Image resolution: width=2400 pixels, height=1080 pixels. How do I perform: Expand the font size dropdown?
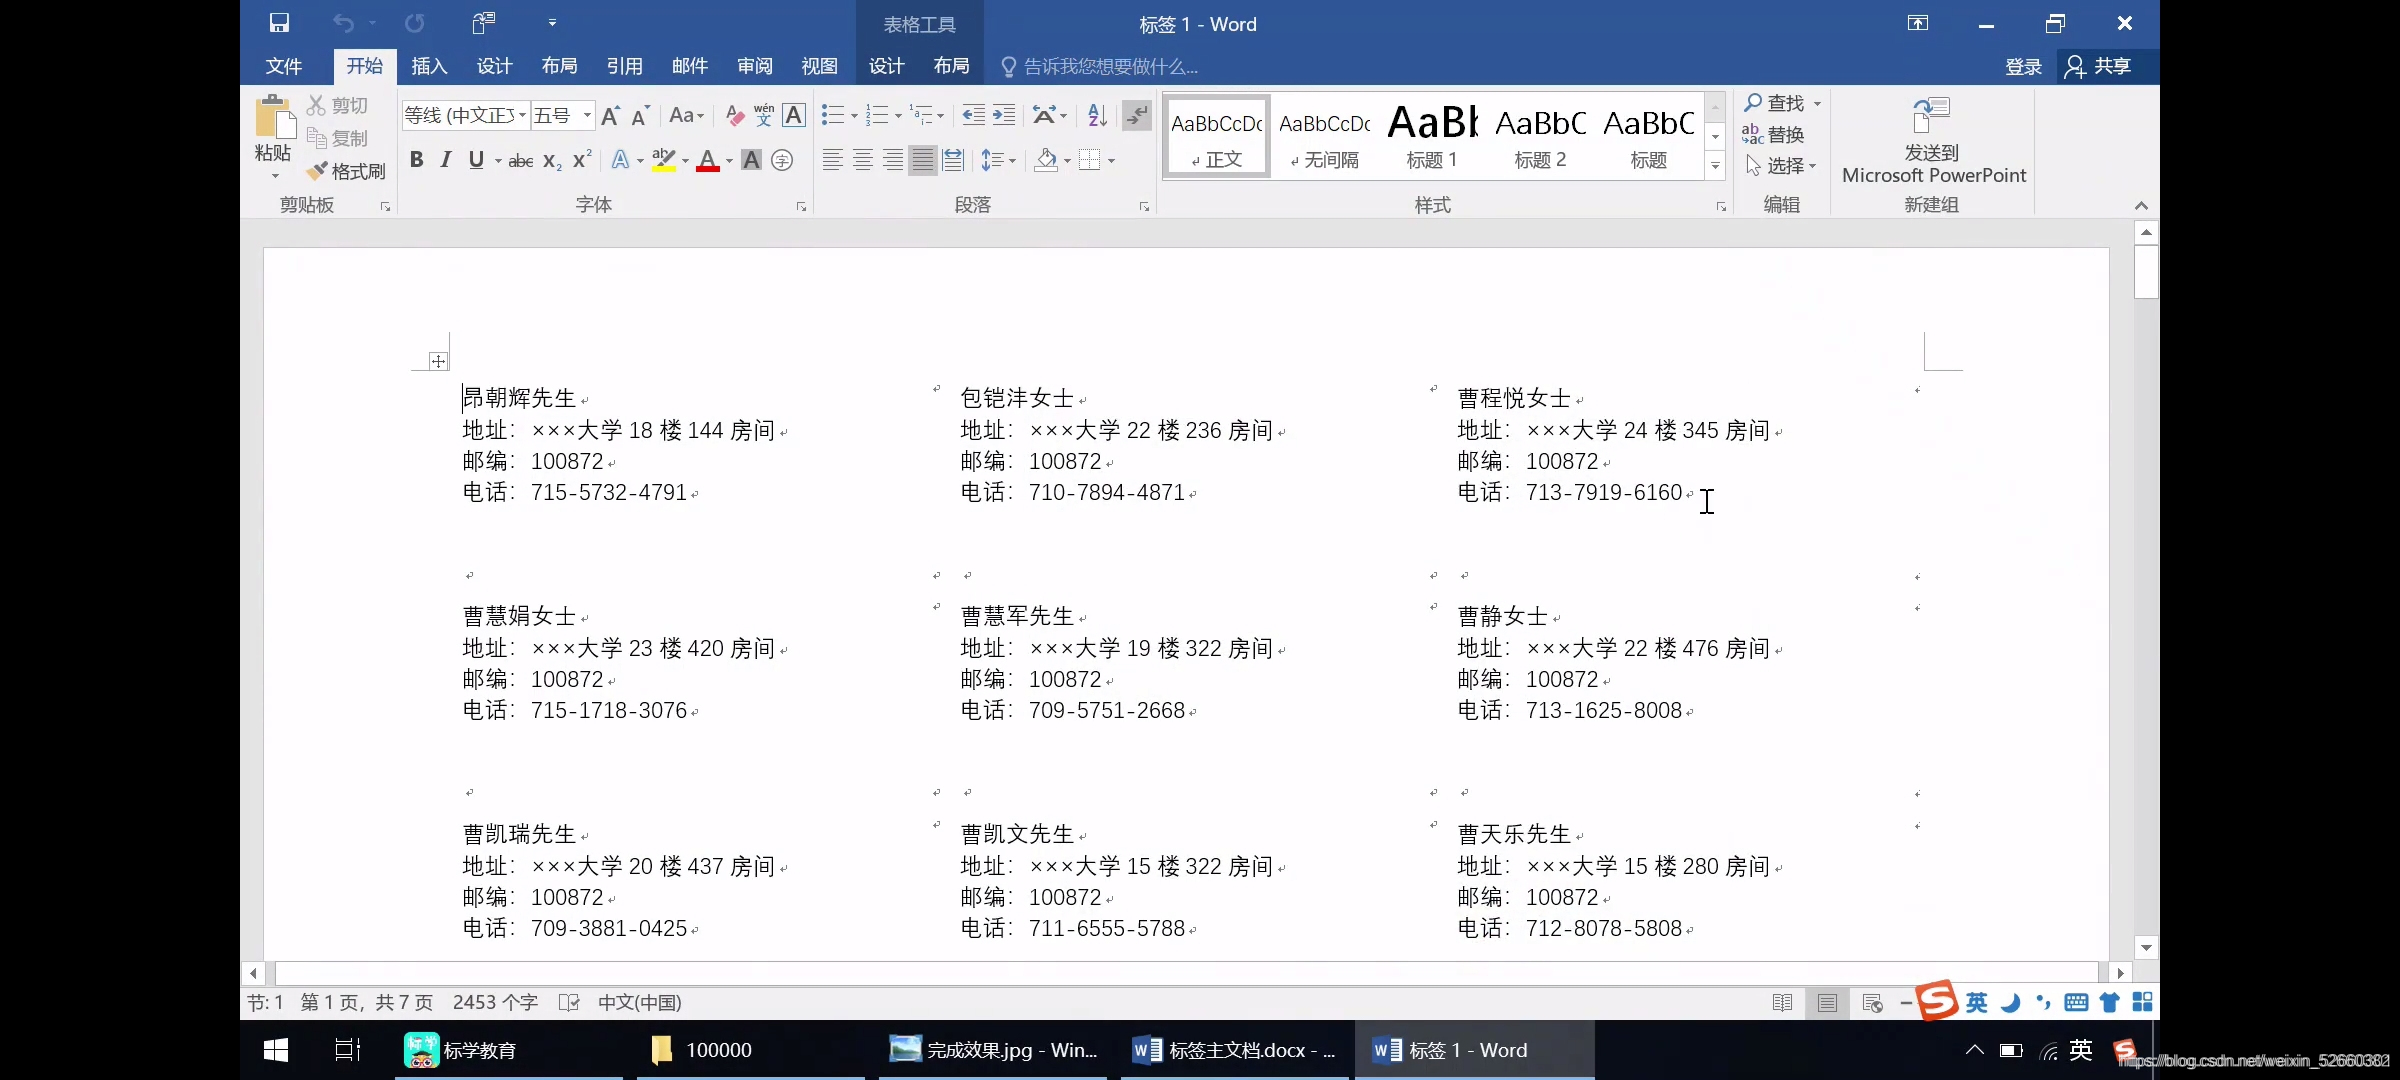click(x=587, y=115)
